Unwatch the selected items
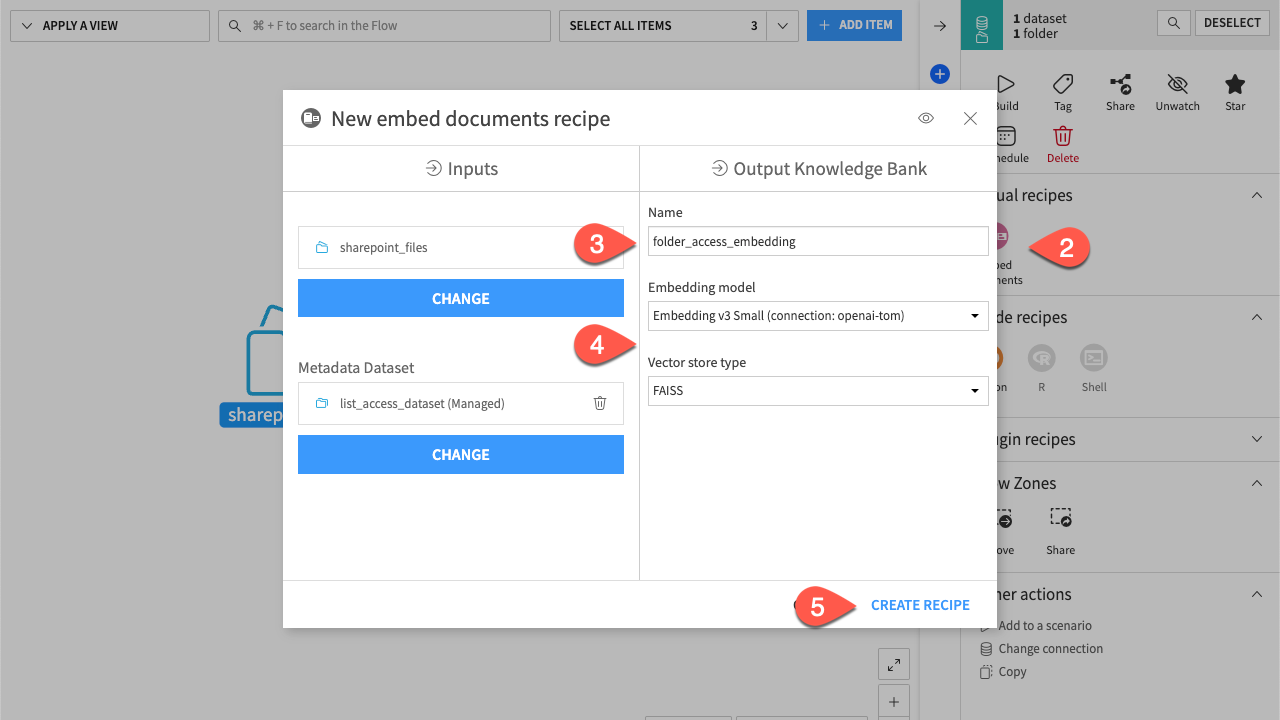This screenshot has width=1280, height=720. coord(1177,85)
